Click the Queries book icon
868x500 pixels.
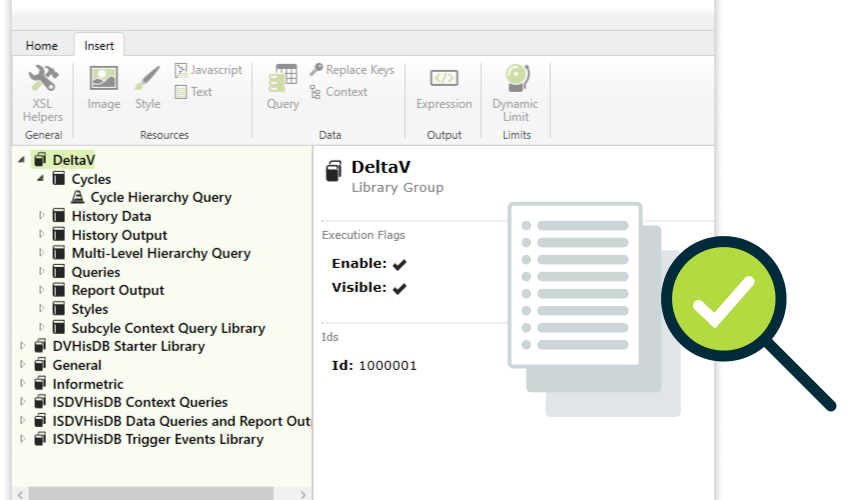tap(59, 272)
